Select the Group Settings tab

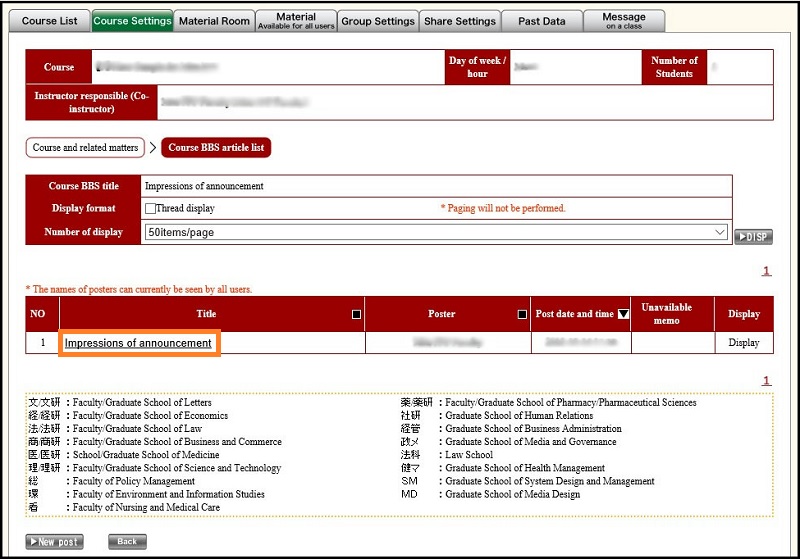377,21
